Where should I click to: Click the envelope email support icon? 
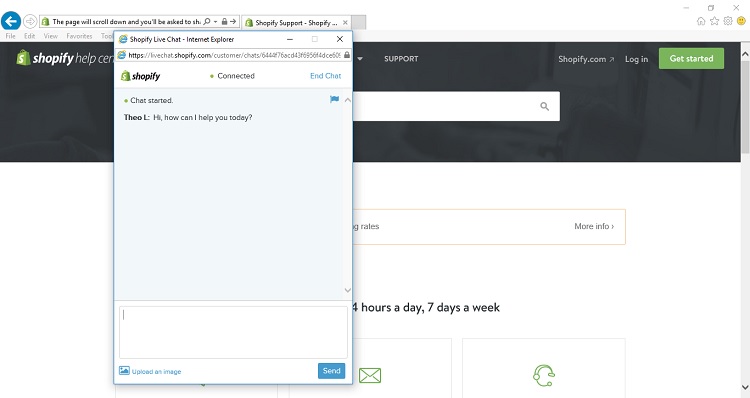click(370, 376)
